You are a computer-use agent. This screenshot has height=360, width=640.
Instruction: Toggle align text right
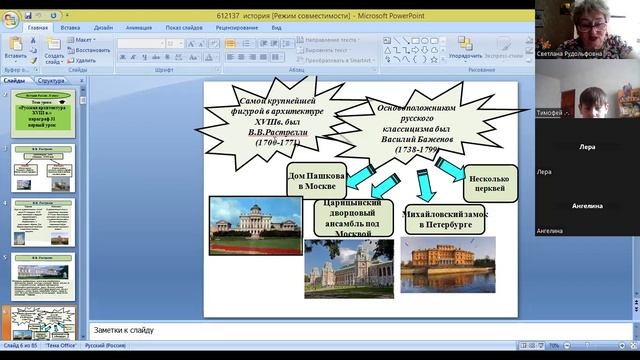253,57
